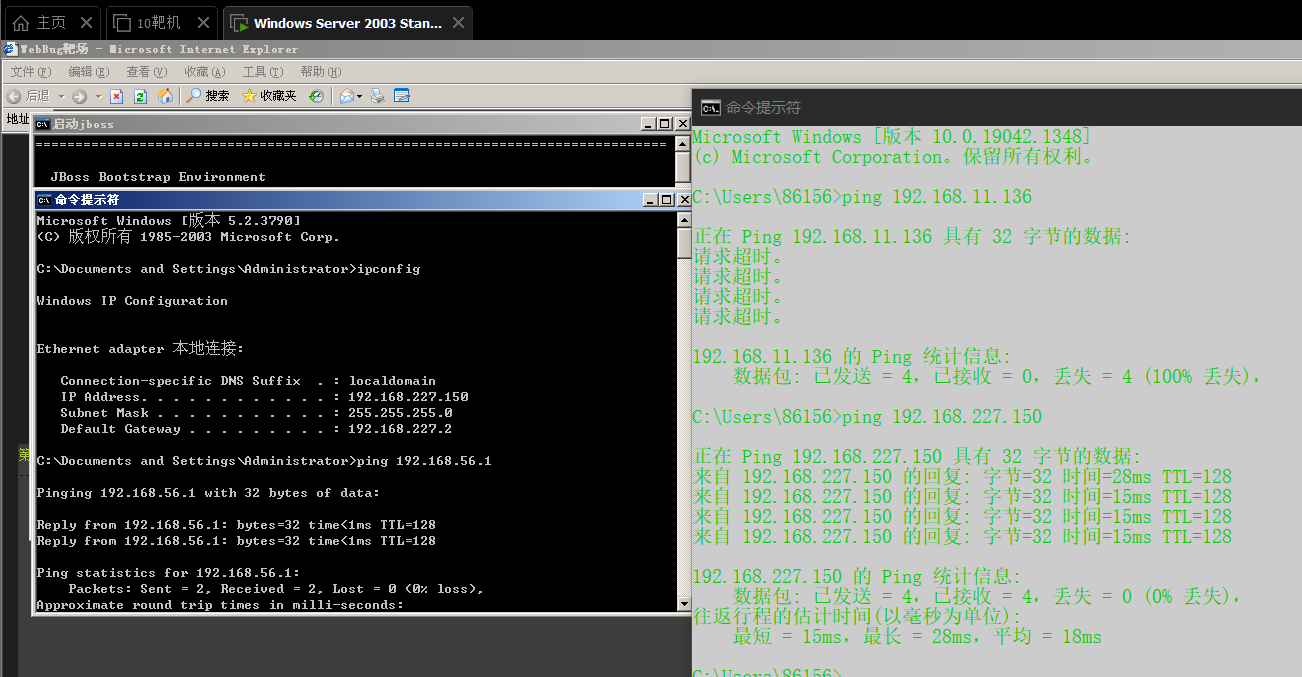Click the IE home page icon

(165, 96)
